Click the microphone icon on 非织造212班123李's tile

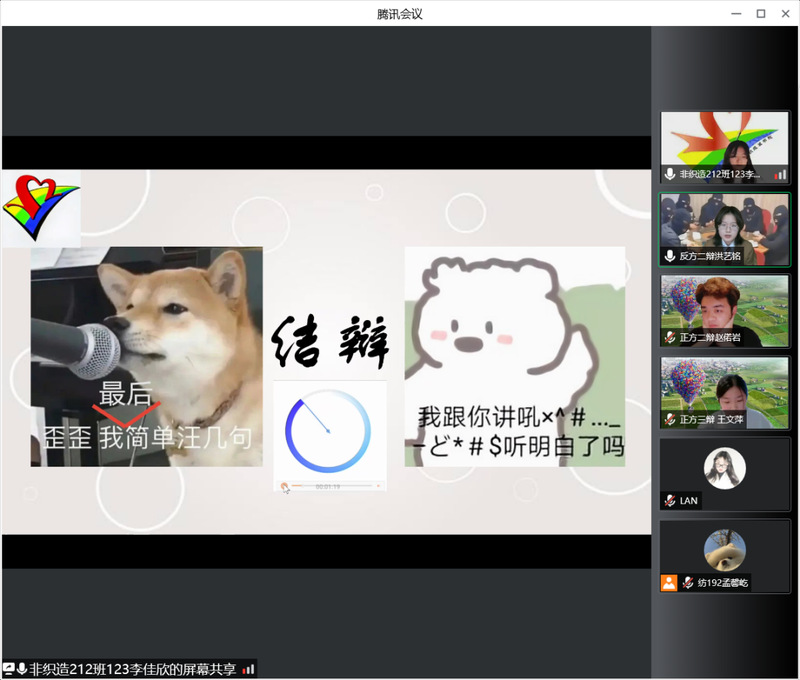[x=670, y=174]
